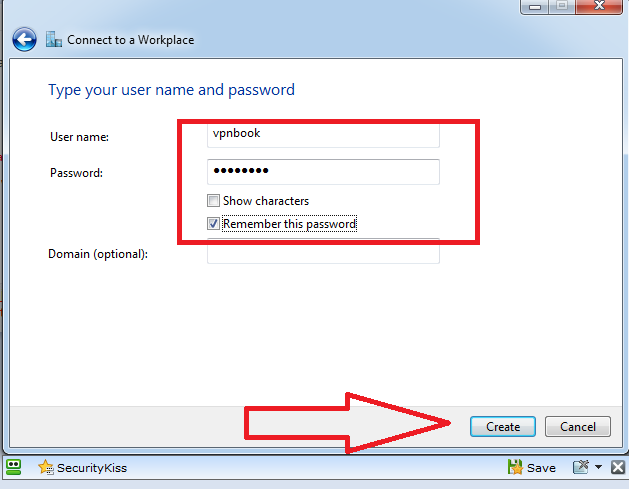This screenshot has height=489, width=629.
Task: Open the SecurityKiss bookmark link
Action: [91, 467]
